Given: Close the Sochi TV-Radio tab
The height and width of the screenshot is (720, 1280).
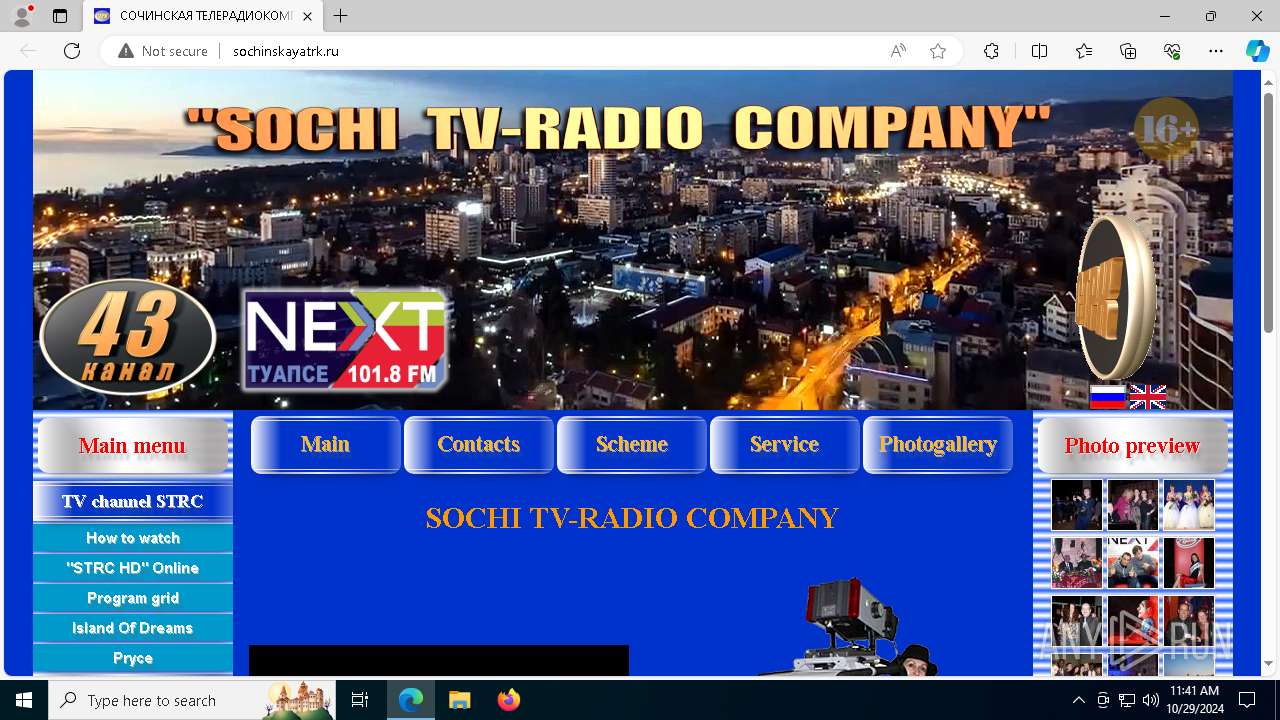Looking at the screenshot, I should tap(308, 16).
